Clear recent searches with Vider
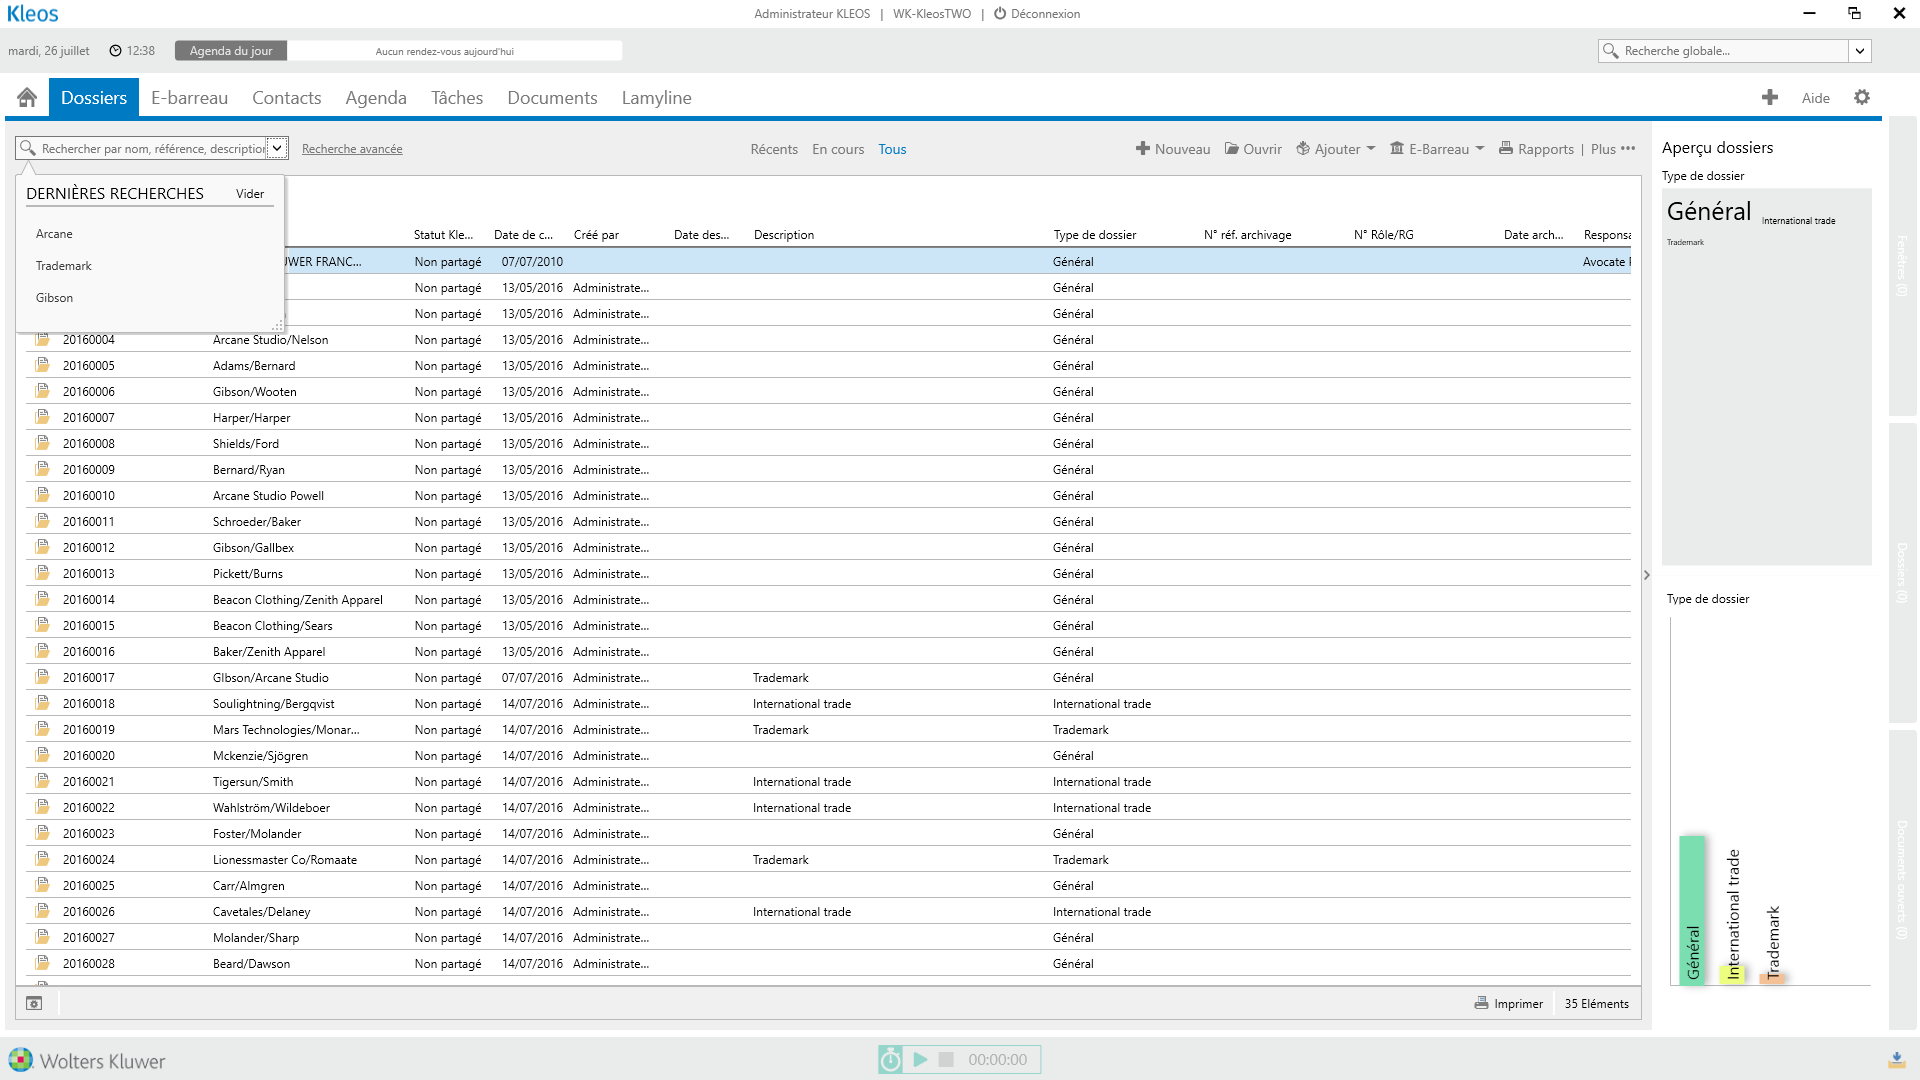 249,194
